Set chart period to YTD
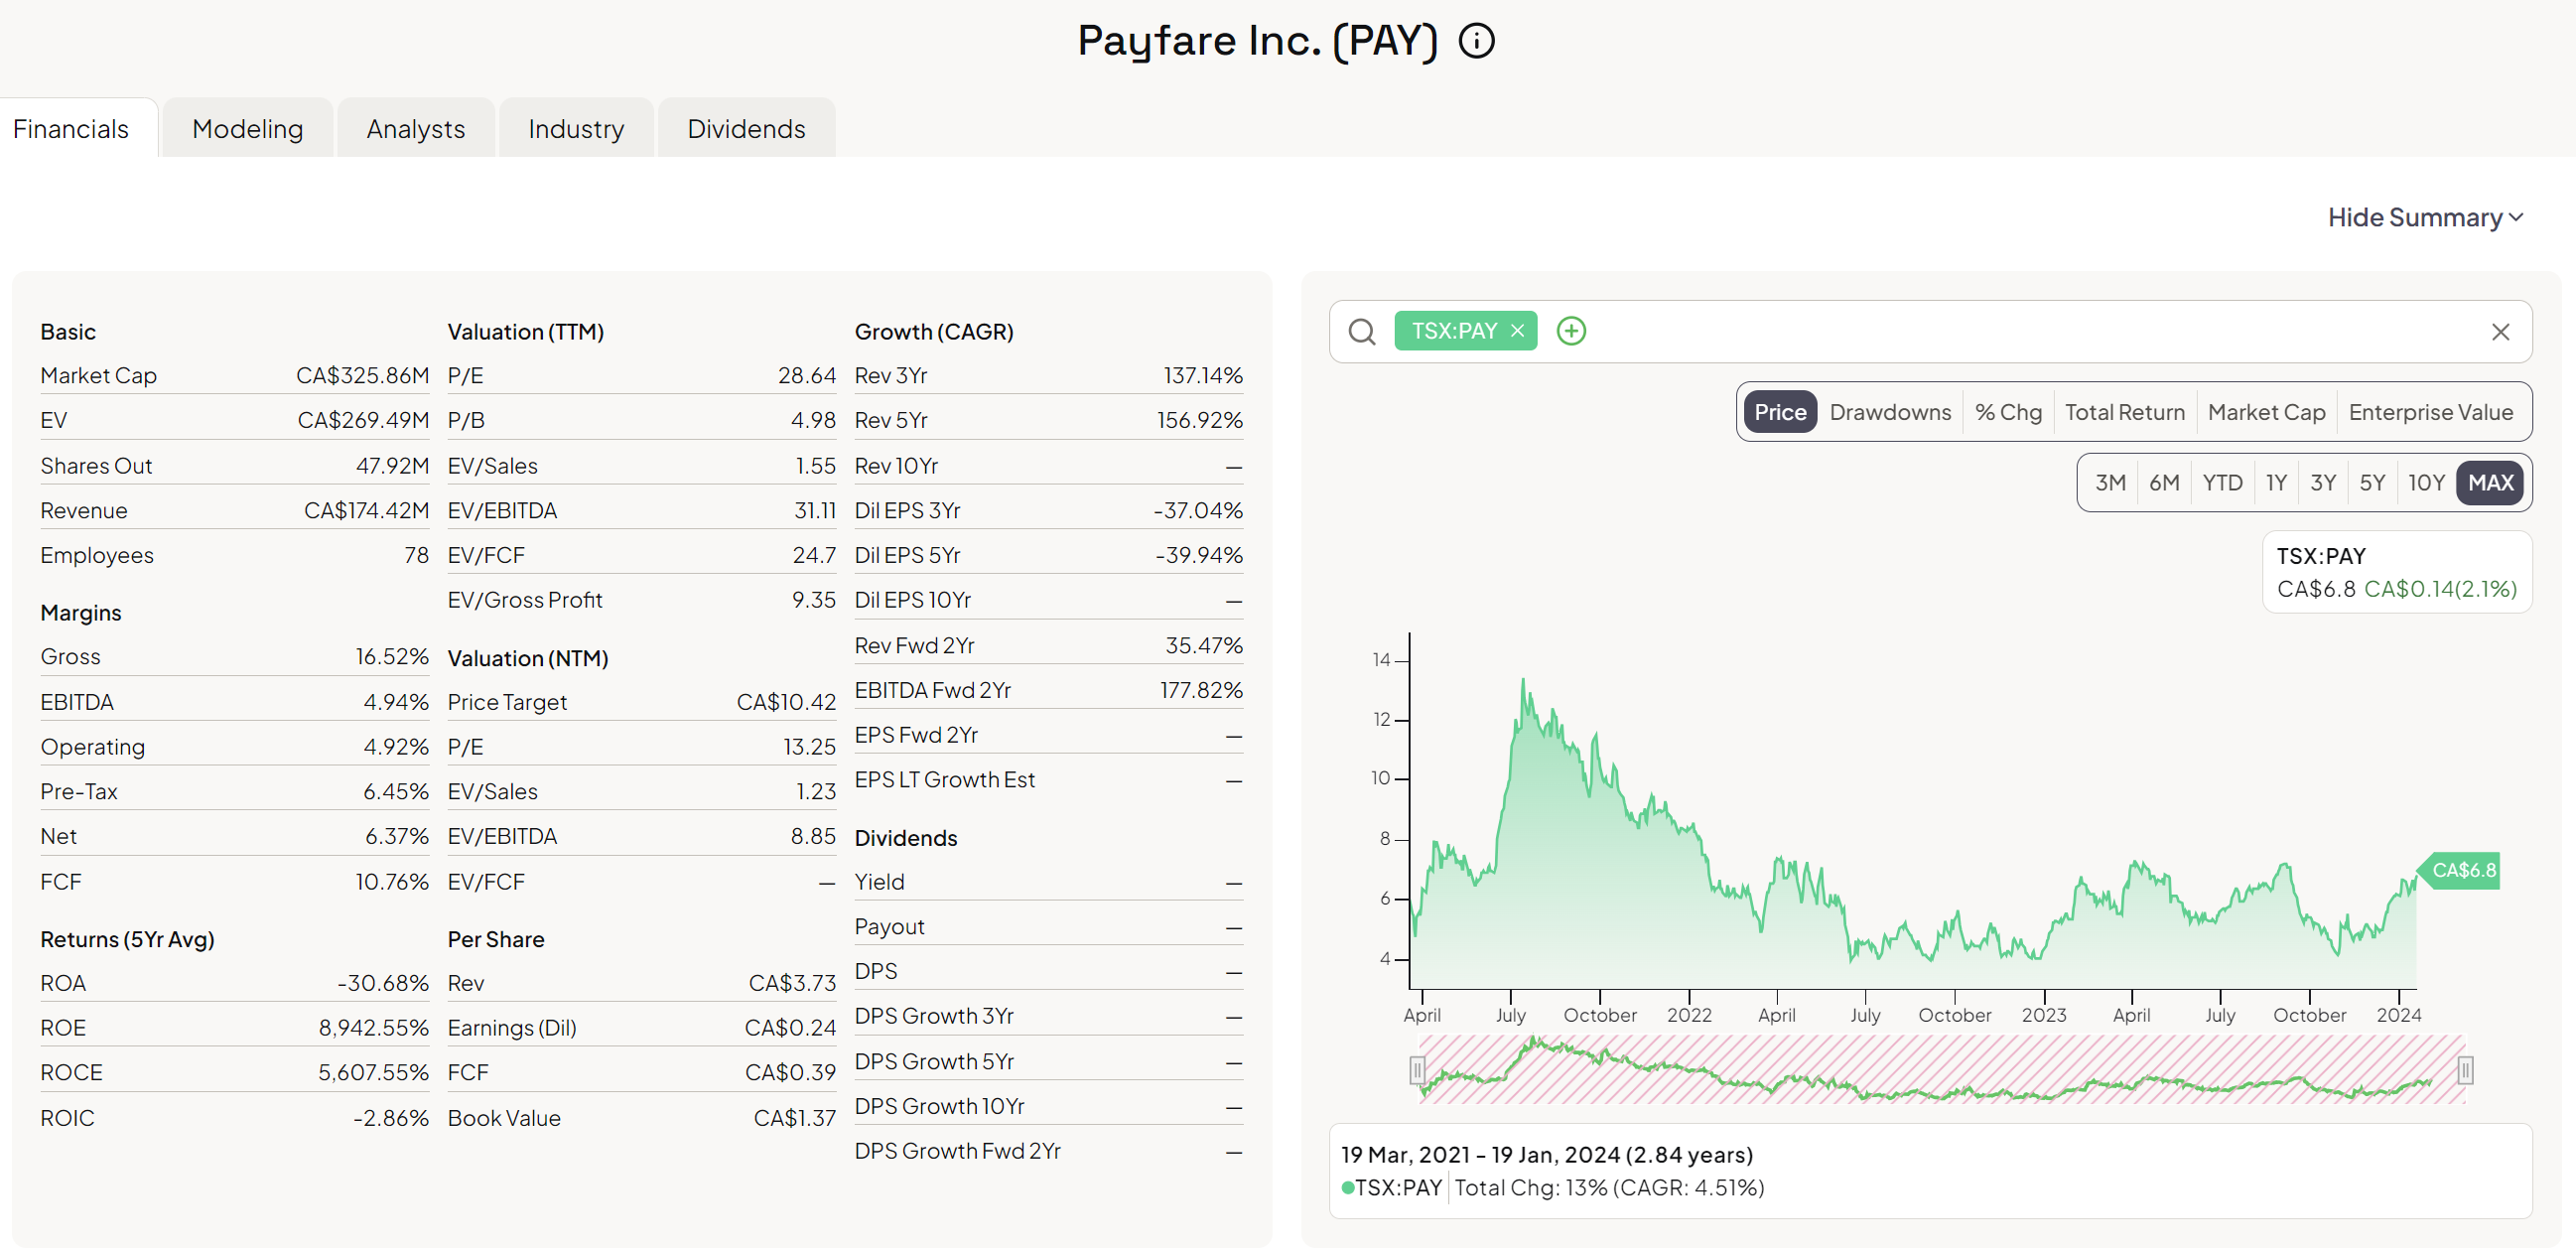 pos(2222,483)
